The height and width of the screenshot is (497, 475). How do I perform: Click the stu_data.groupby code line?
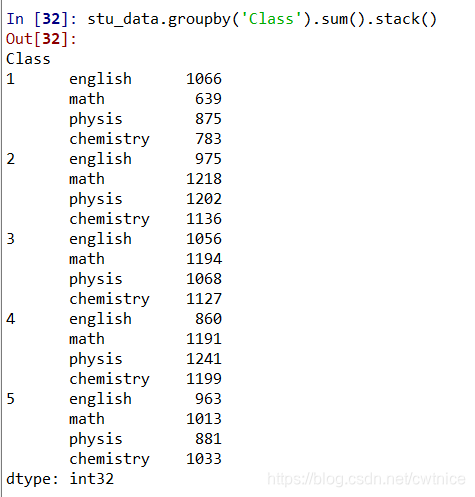point(262,19)
